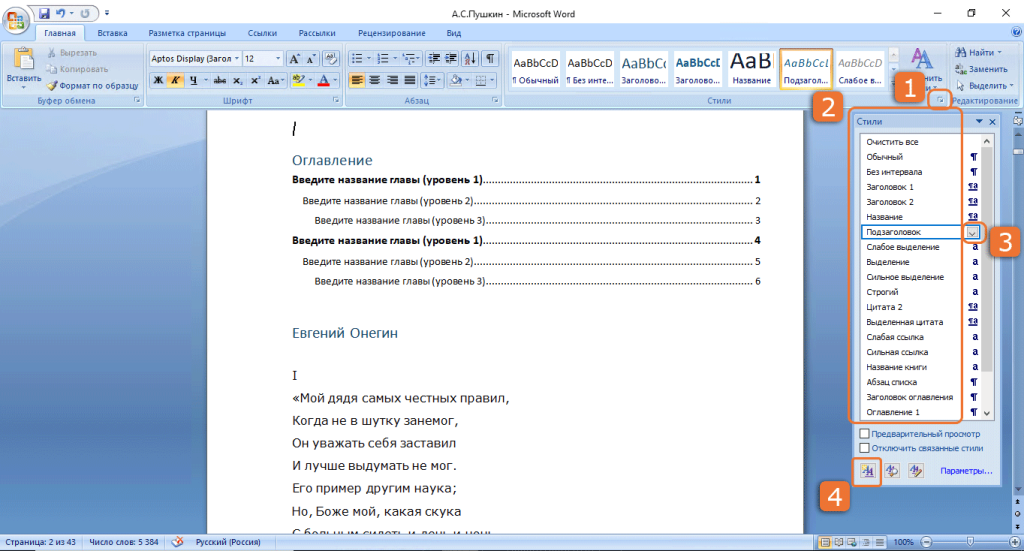Open the Style Inspector icon

[x=891, y=471]
